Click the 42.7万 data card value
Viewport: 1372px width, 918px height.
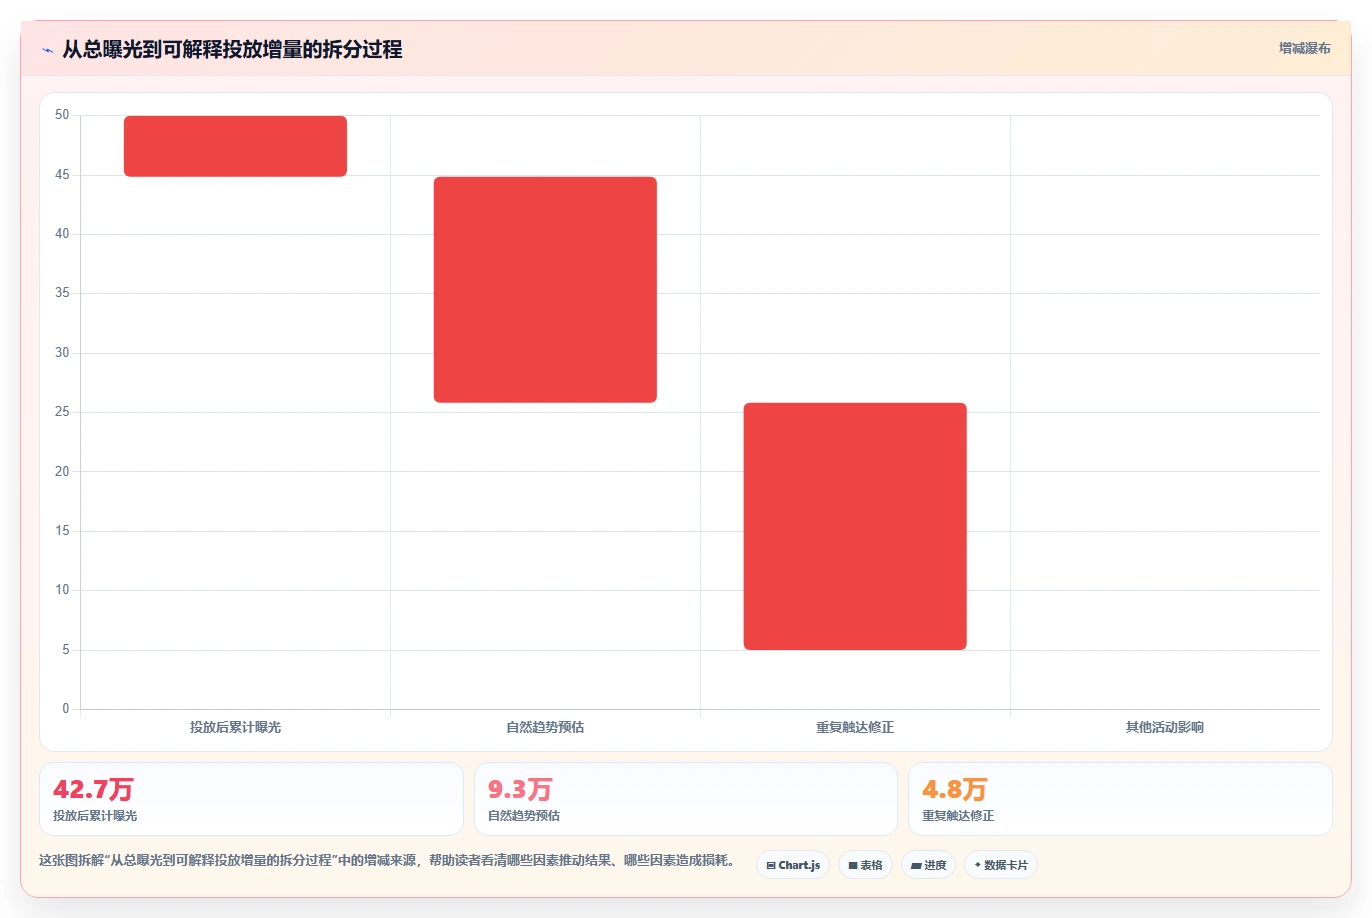(x=93, y=790)
